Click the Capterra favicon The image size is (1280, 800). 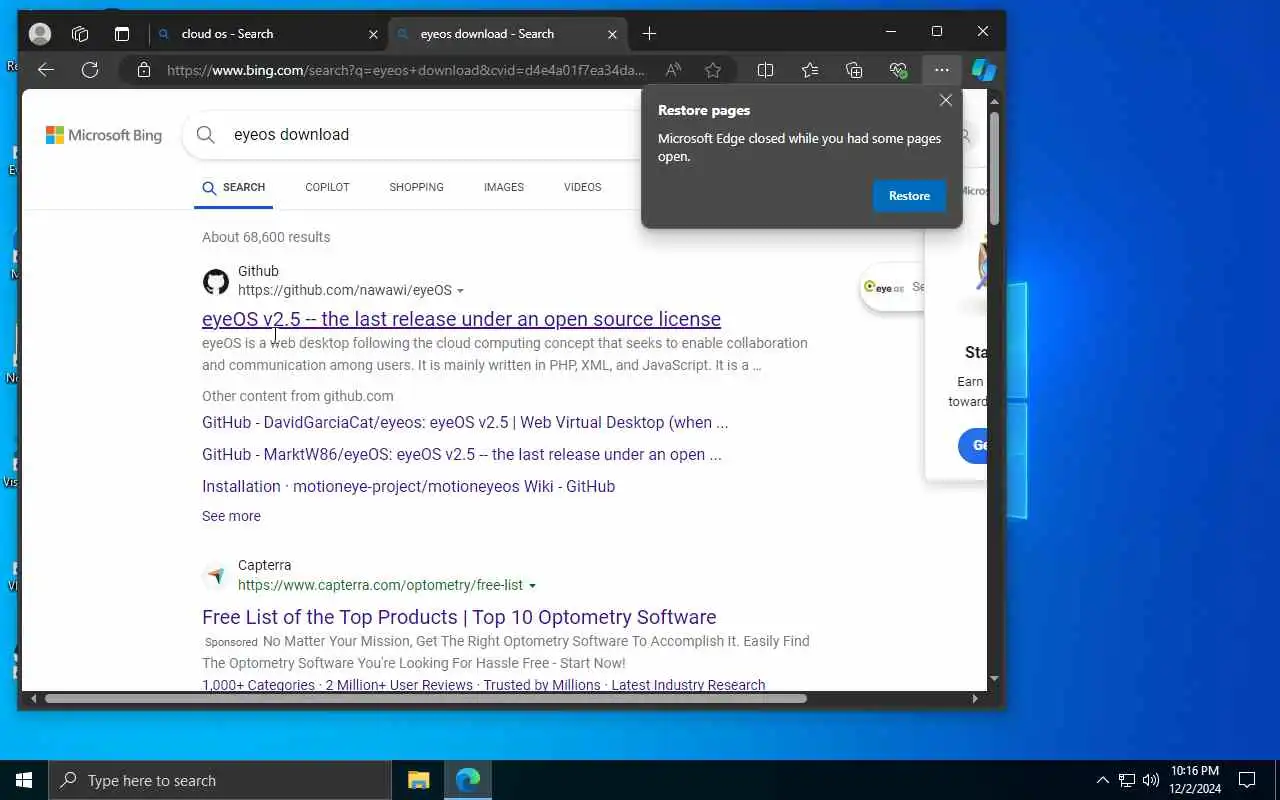(216, 576)
